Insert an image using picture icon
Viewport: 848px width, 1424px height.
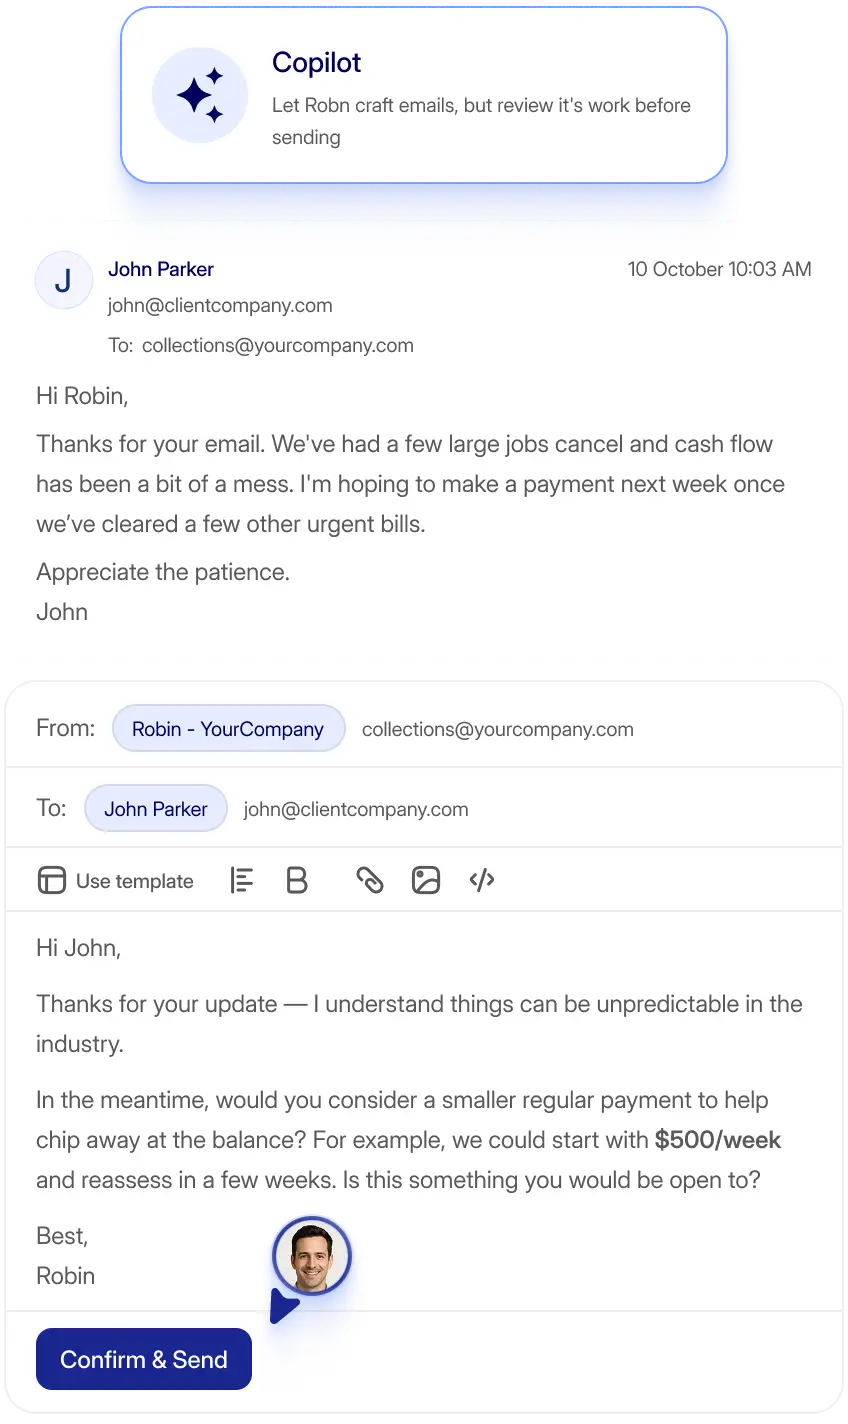426,880
